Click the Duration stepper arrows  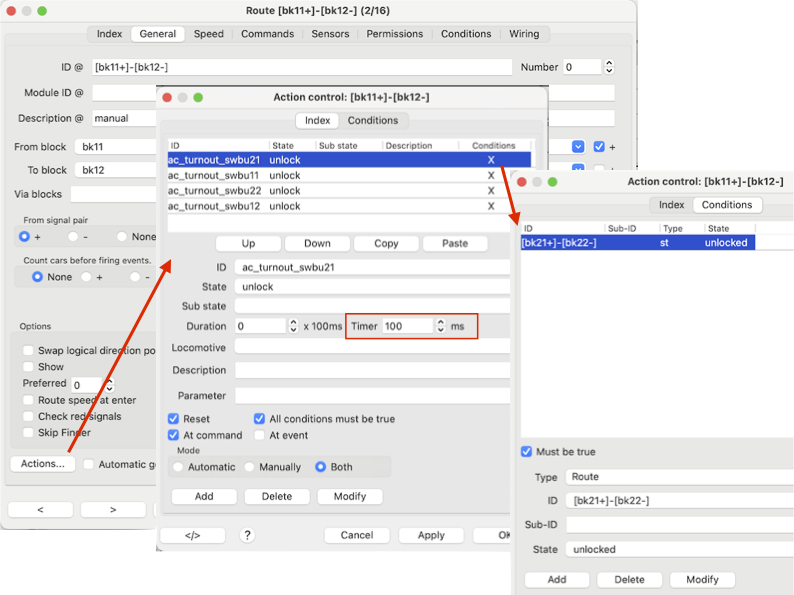tap(293, 326)
